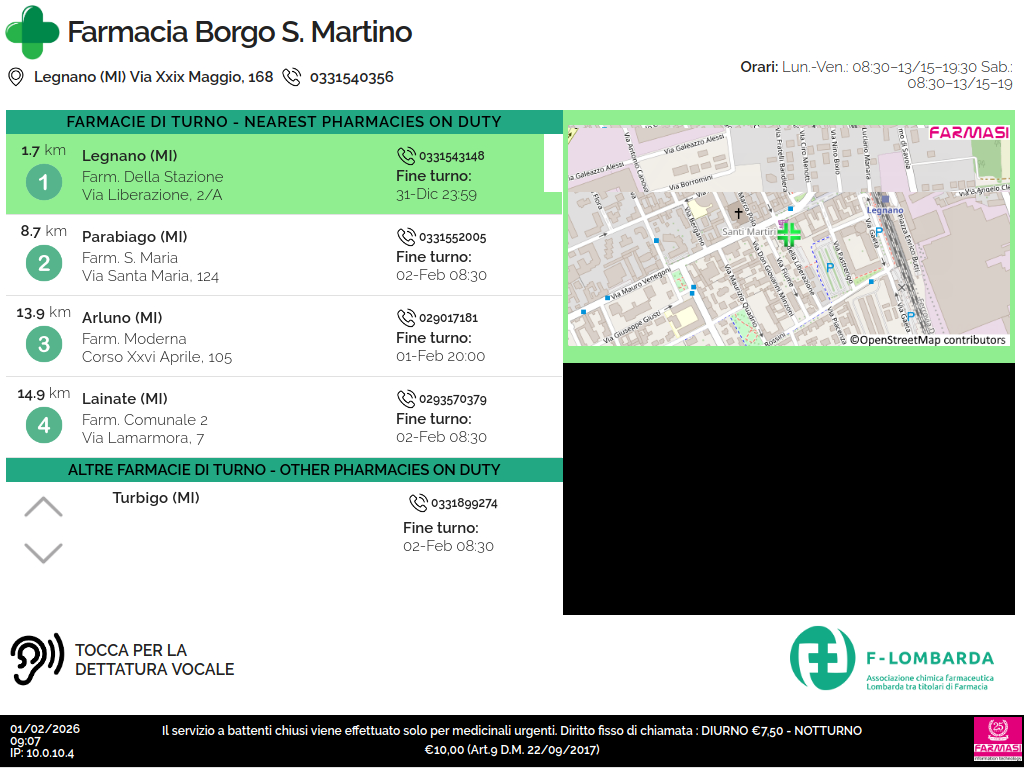Click the OpenStreetMap contributors attribution

tap(927, 340)
